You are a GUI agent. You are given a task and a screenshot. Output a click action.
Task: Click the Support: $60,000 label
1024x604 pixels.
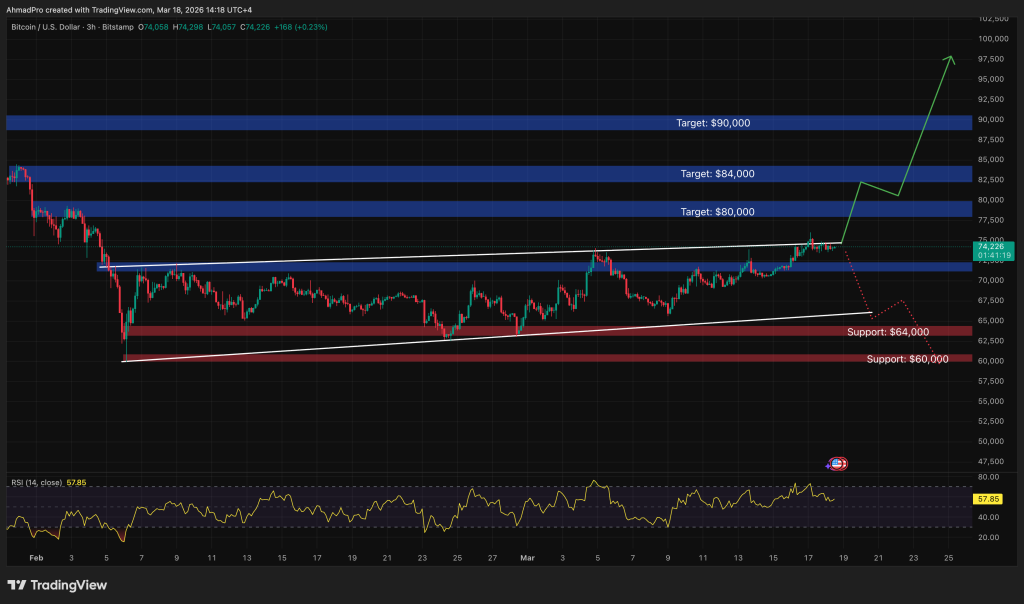(907, 358)
